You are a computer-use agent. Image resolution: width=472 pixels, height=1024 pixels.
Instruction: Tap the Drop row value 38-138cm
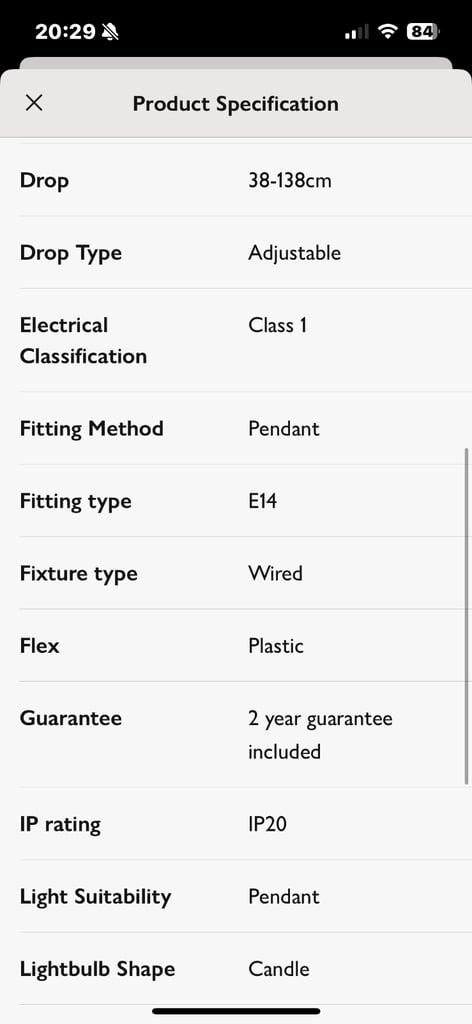(x=290, y=180)
